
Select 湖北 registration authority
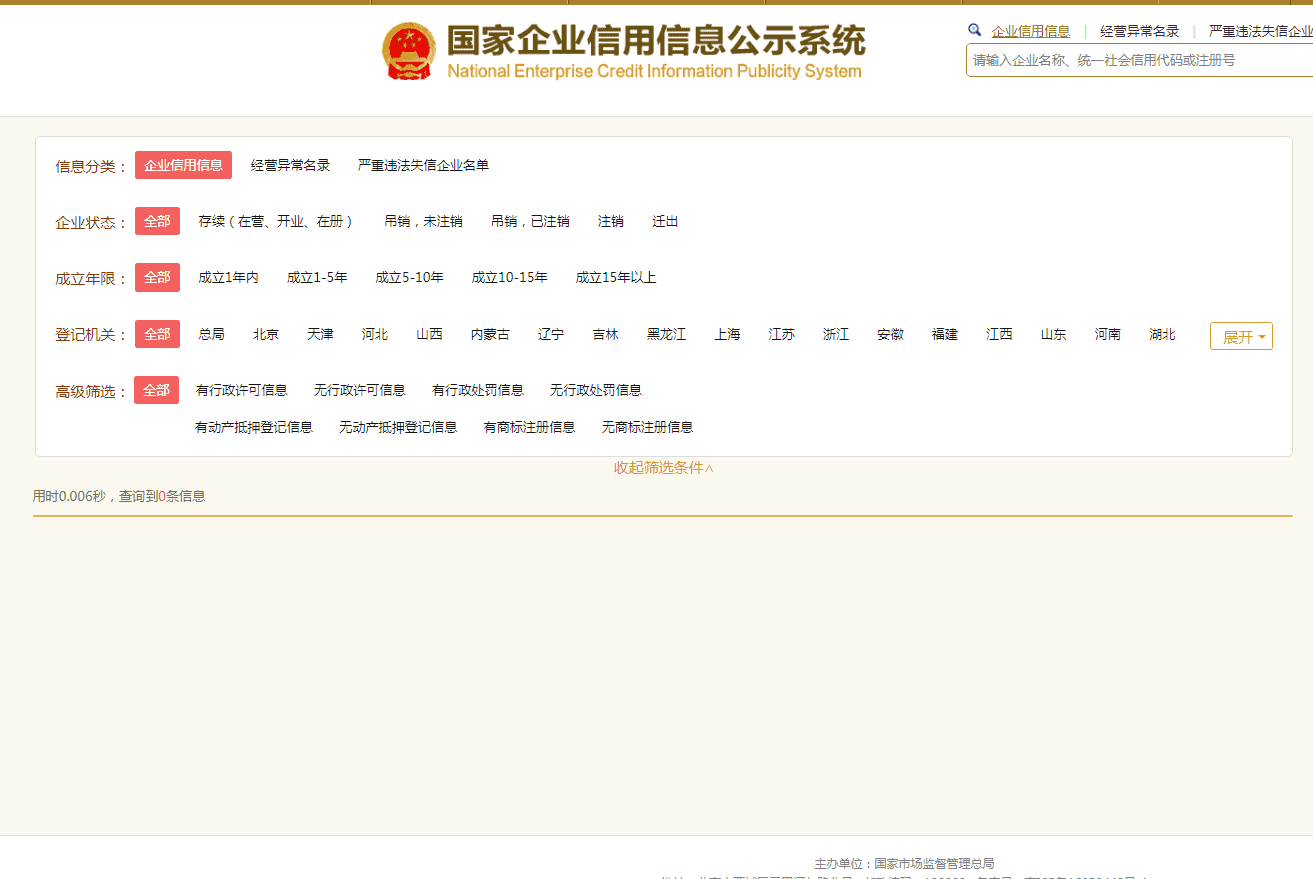pyautogui.click(x=1162, y=334)
